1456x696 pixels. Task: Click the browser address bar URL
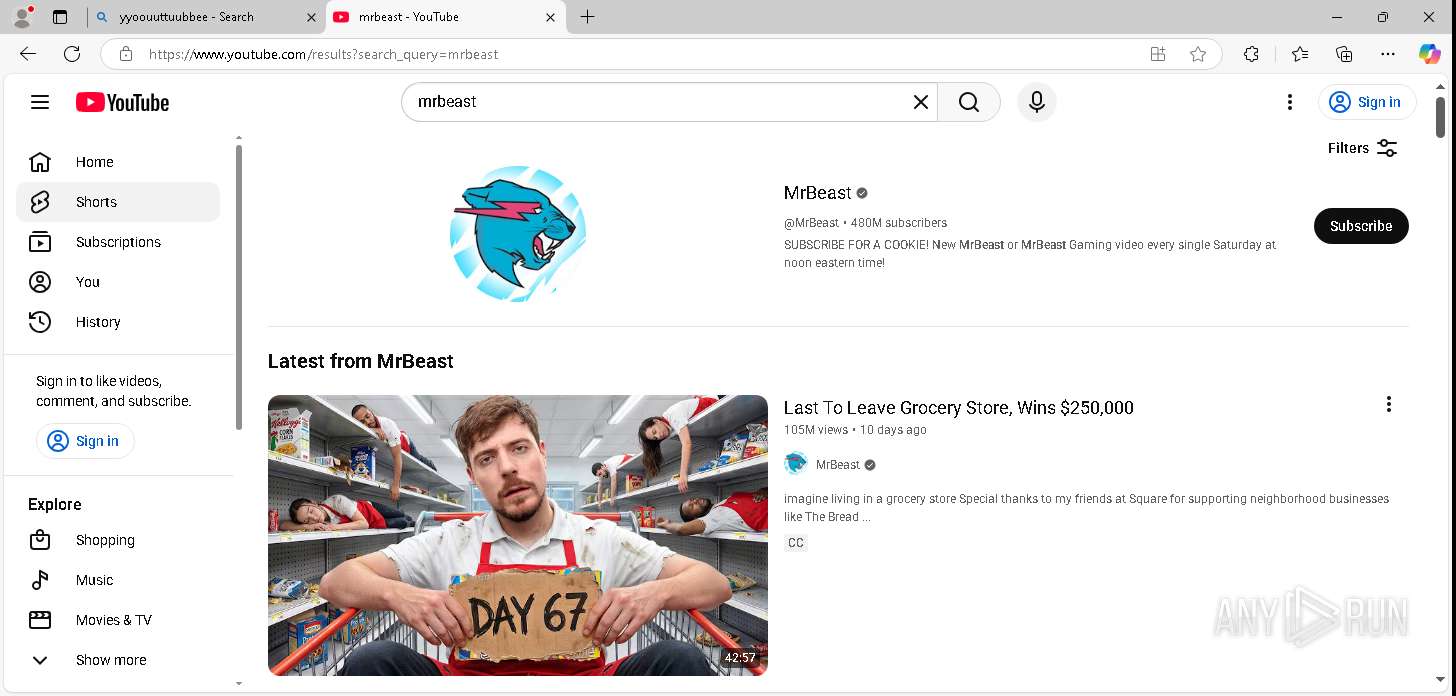coord(323,54)
